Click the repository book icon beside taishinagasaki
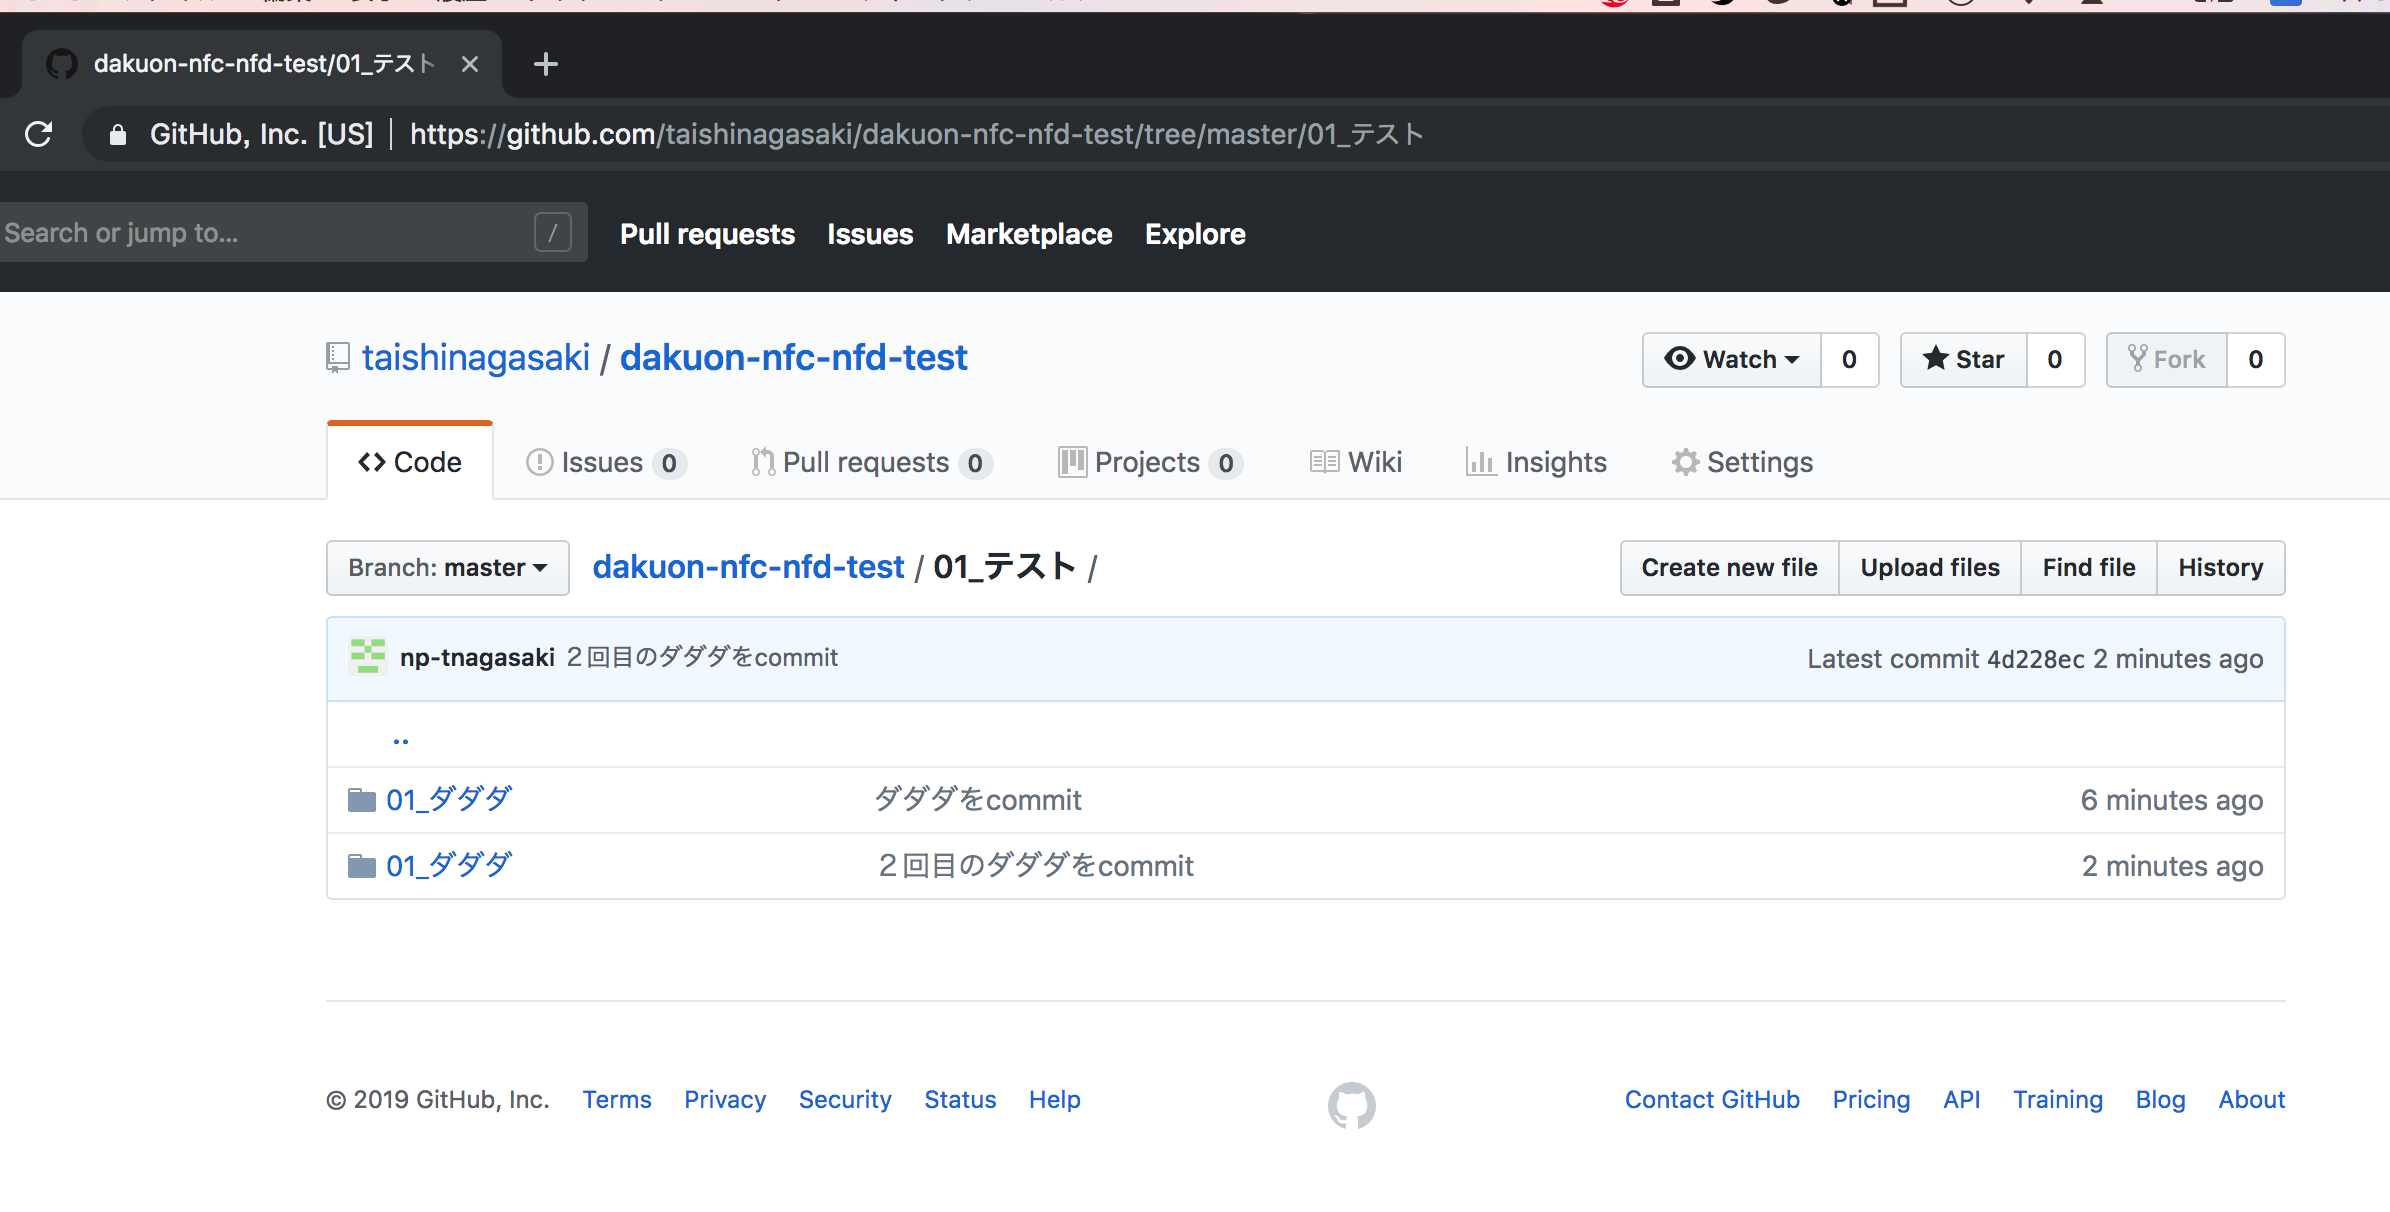Screen dimensions: 2390x1212 [336, 357]
